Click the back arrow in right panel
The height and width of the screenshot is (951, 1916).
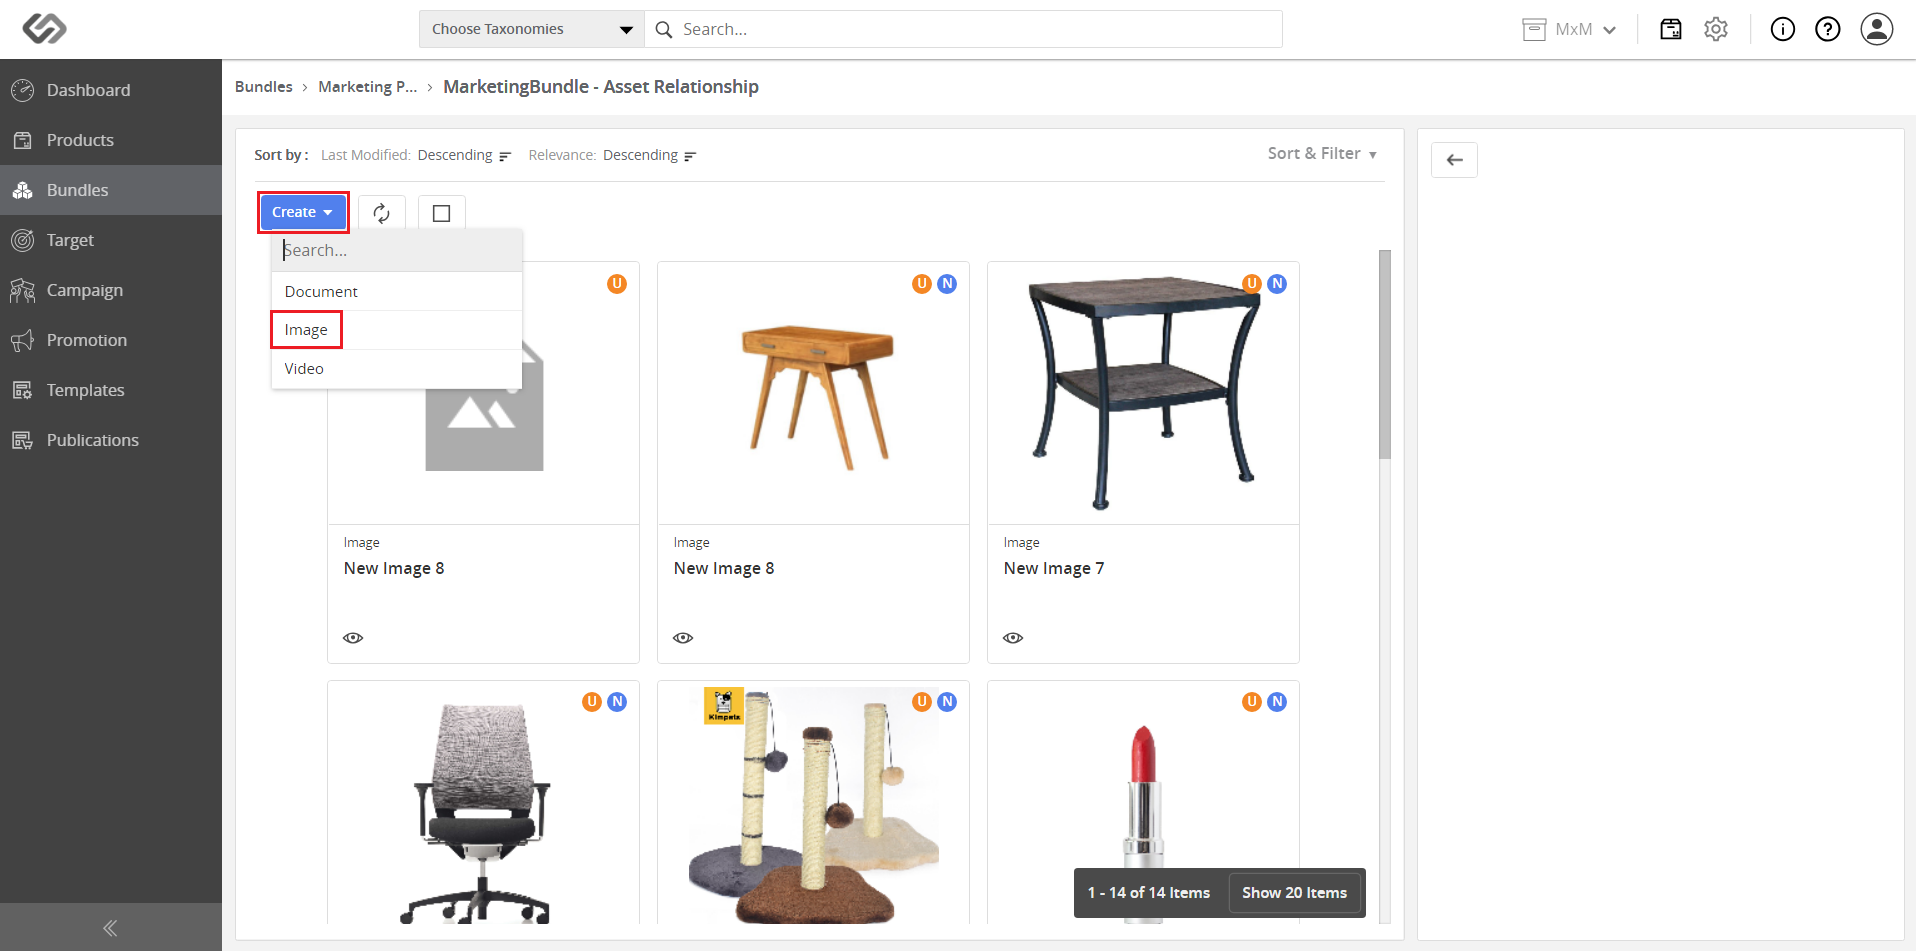pos(1455,160)
